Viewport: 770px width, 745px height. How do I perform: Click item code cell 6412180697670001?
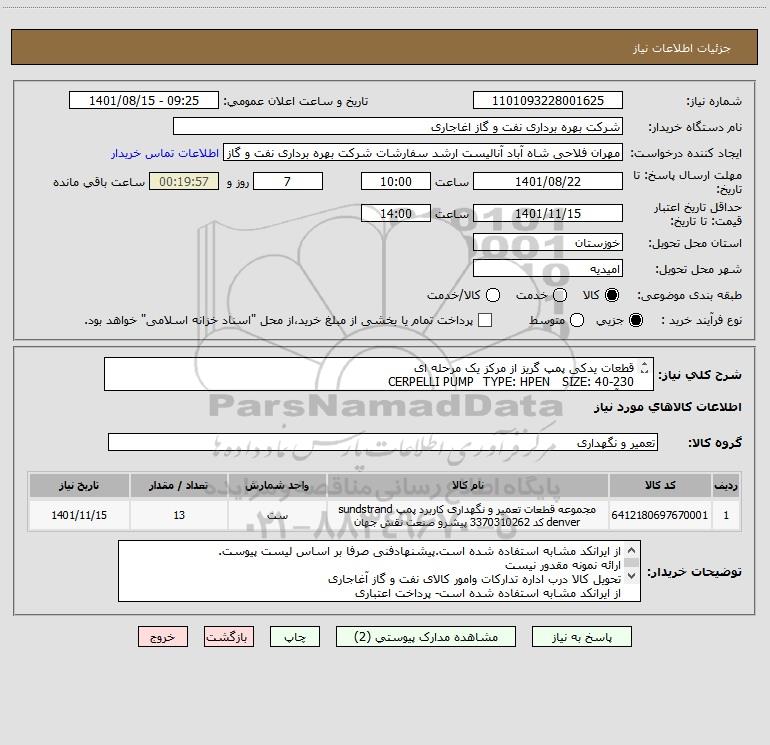click(x=660, y=515)
